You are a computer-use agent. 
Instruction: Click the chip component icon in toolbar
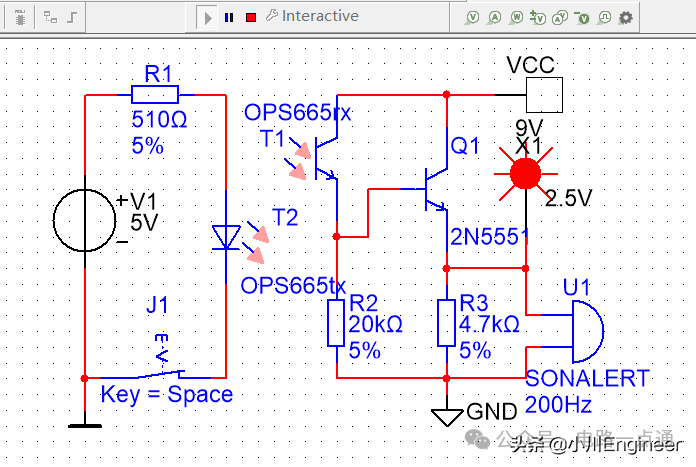[x=20, y=18]
